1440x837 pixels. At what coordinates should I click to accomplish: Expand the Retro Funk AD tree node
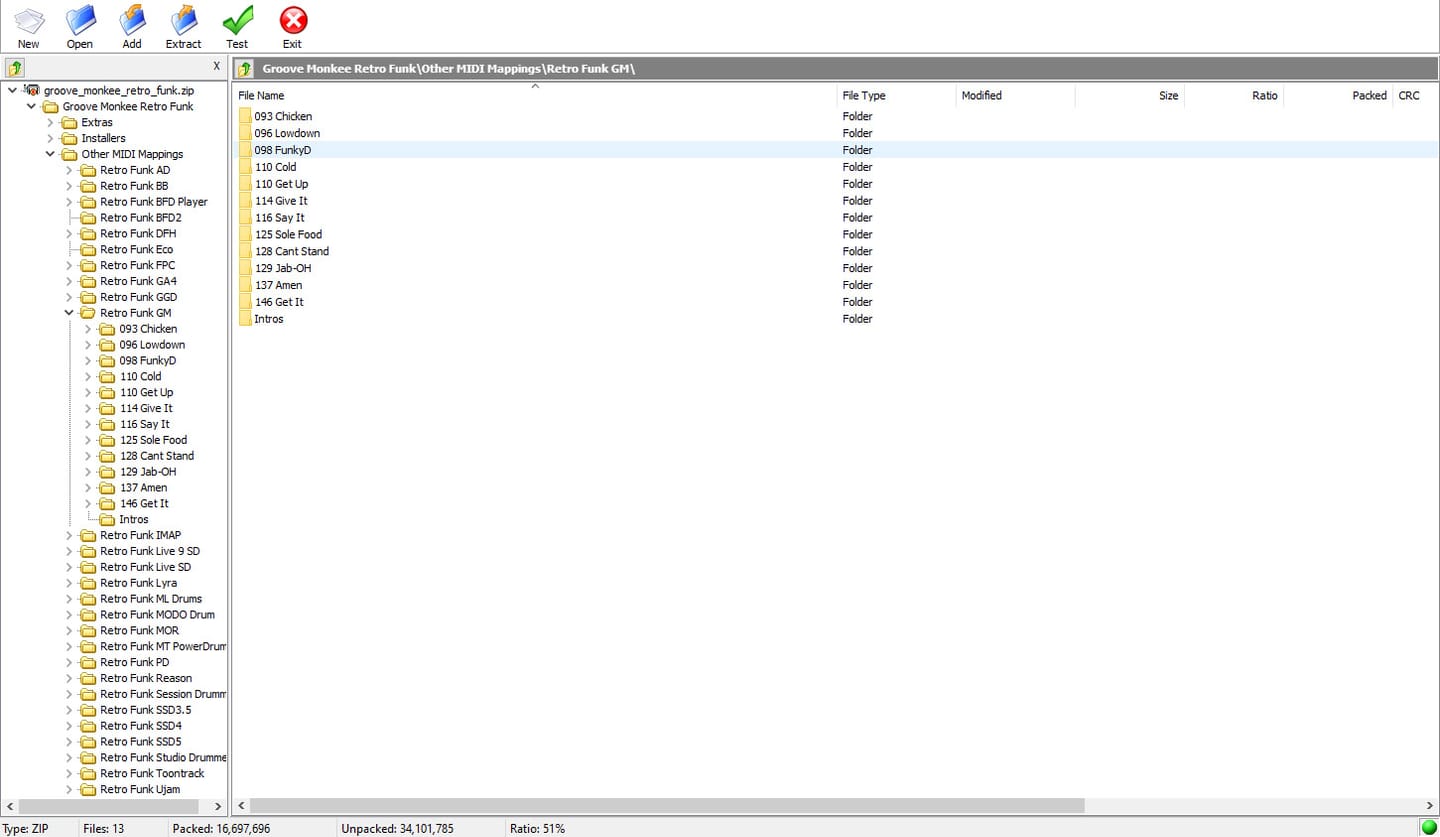(69, 170)
